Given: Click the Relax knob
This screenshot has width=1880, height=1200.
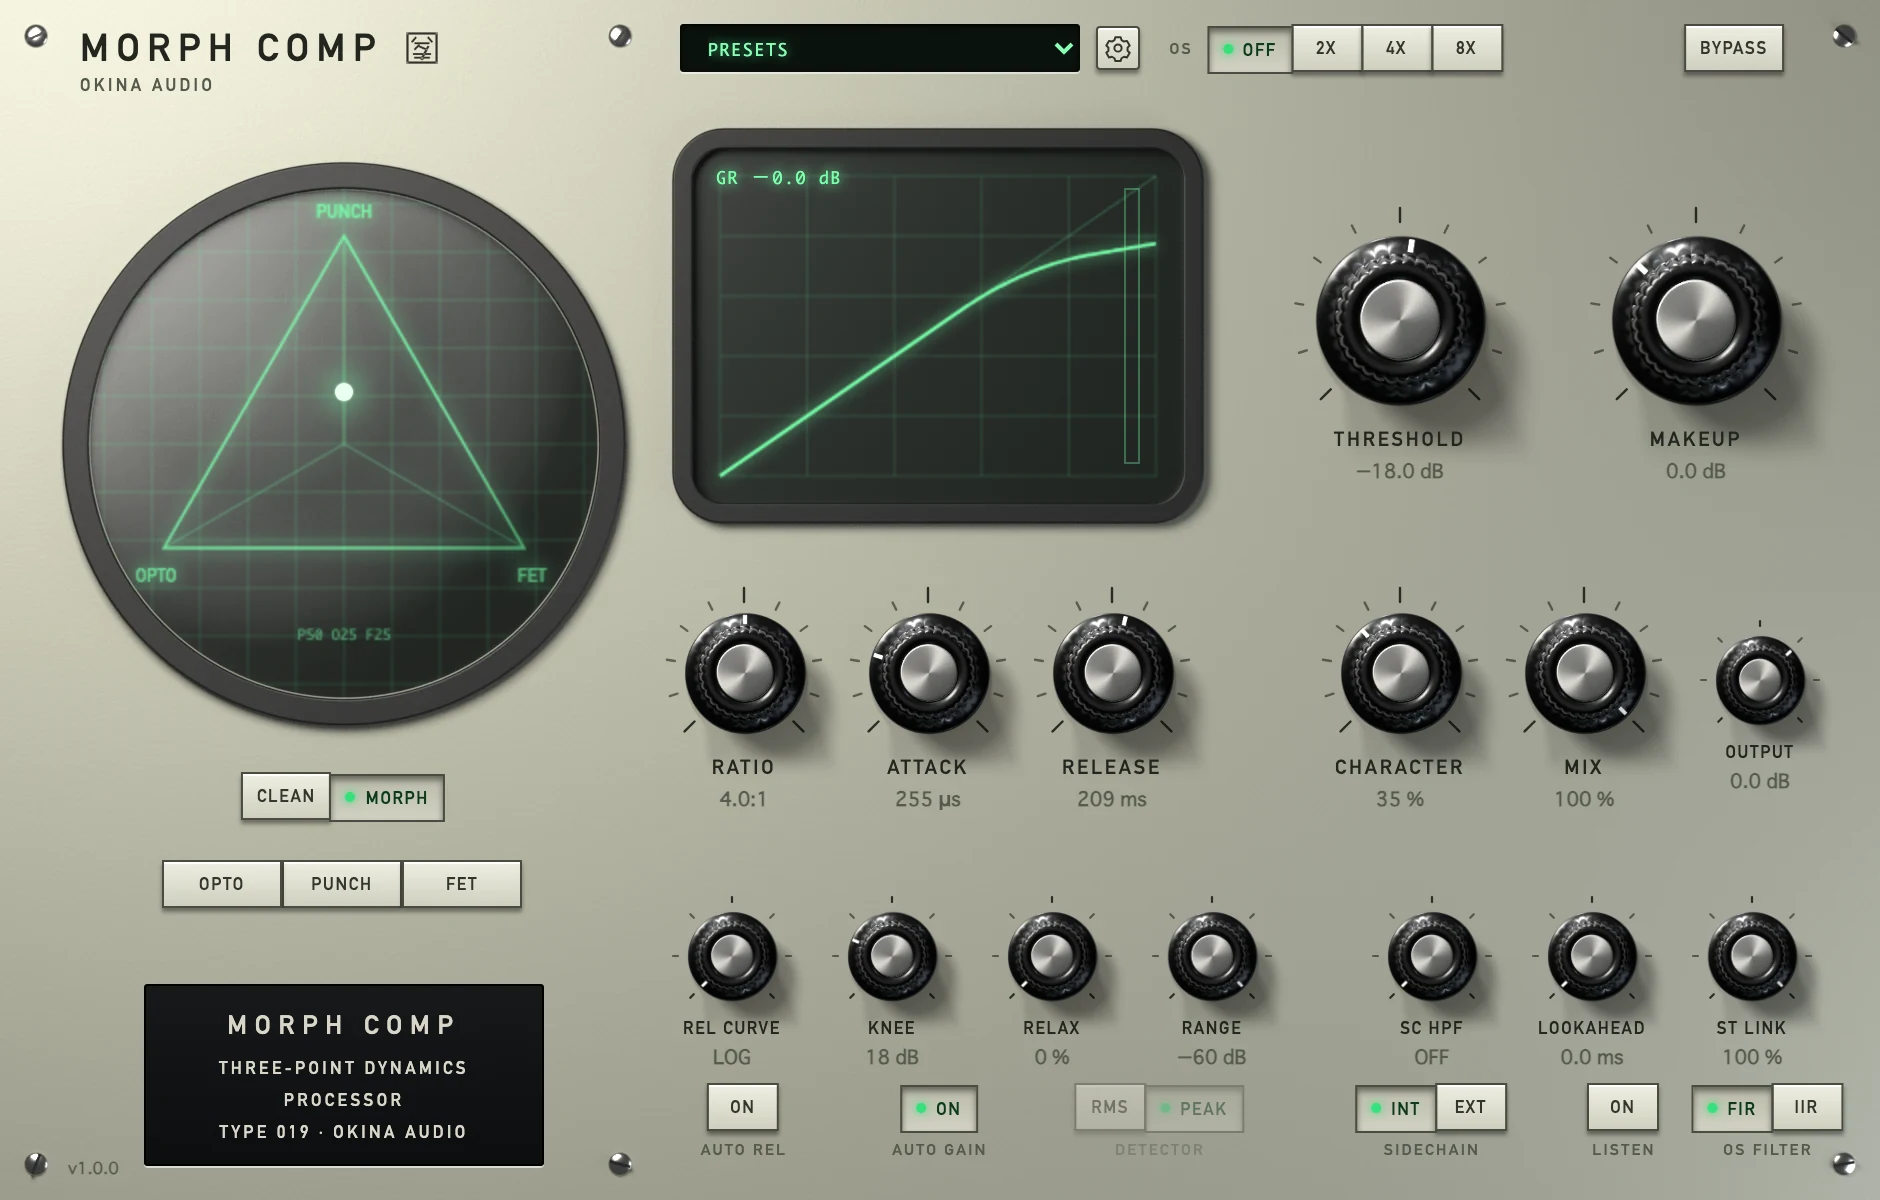Looking at the screenshot, I should point(1052,956).
